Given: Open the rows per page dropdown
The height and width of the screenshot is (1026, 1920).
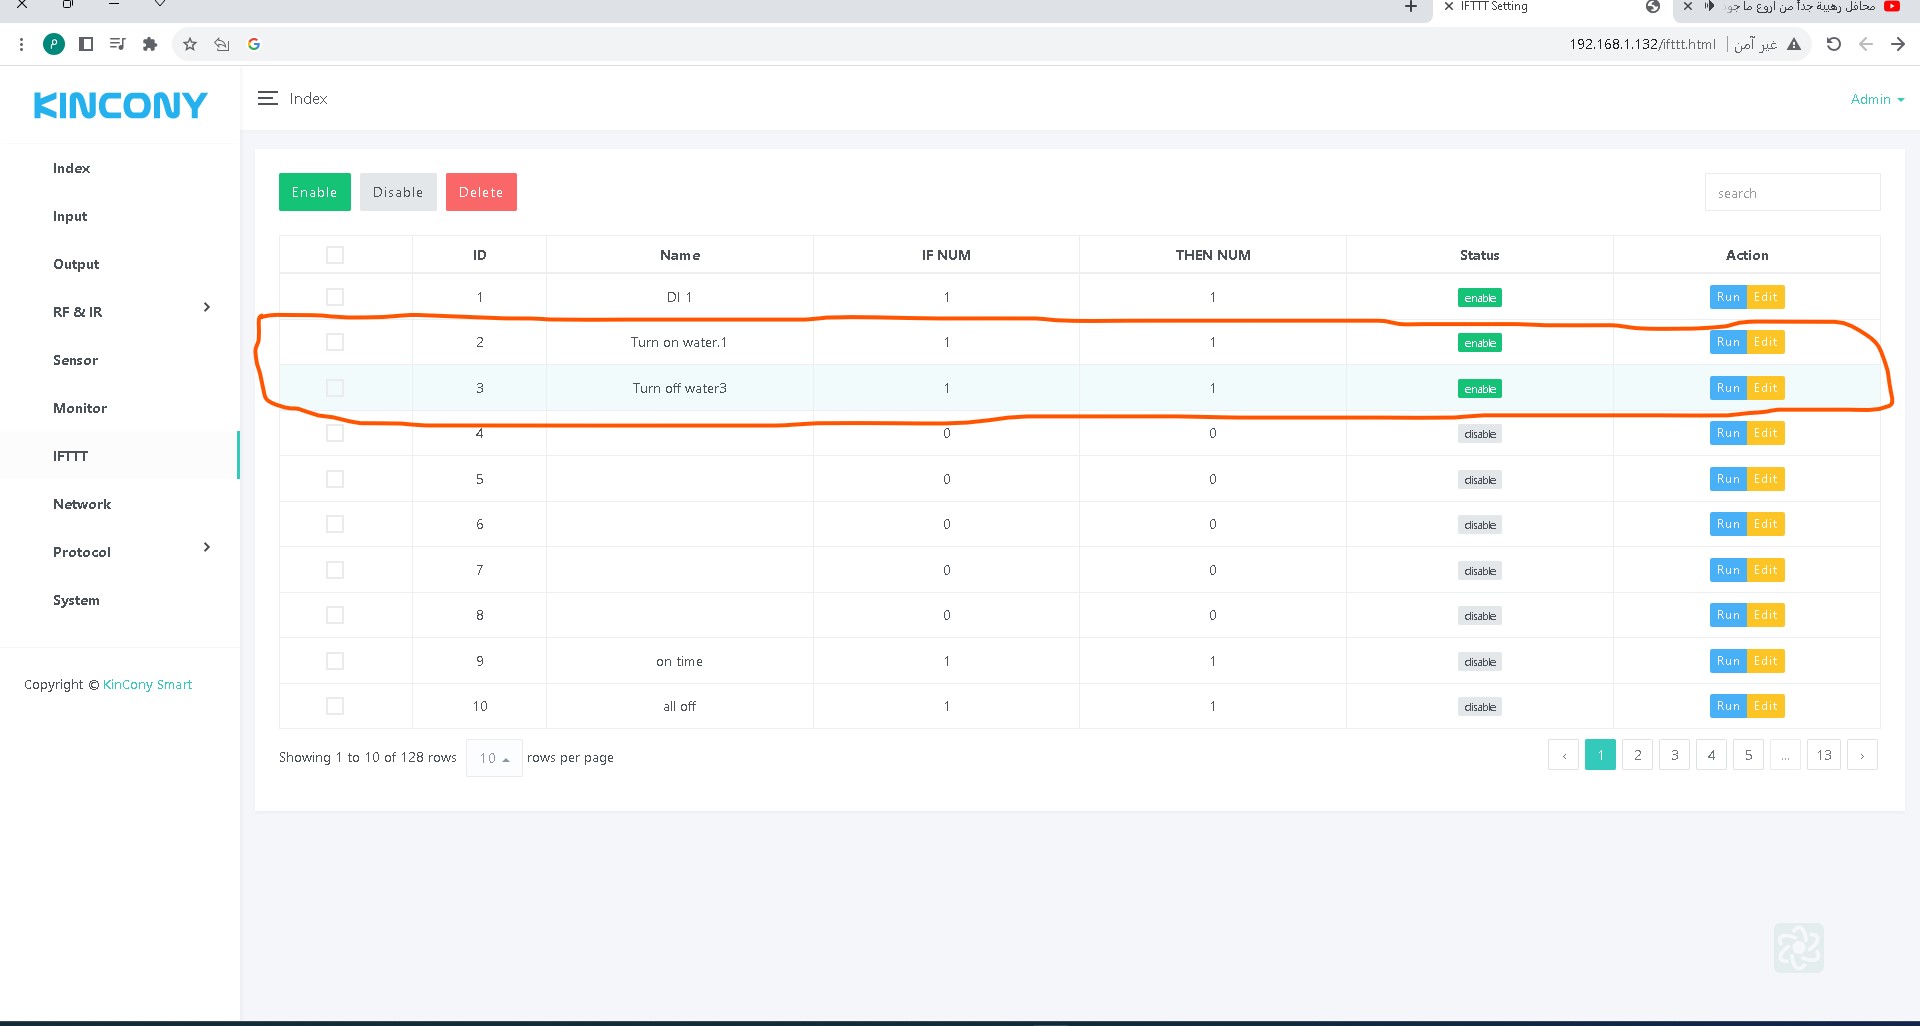Looking at the screenshot, I should pos(494,758).
